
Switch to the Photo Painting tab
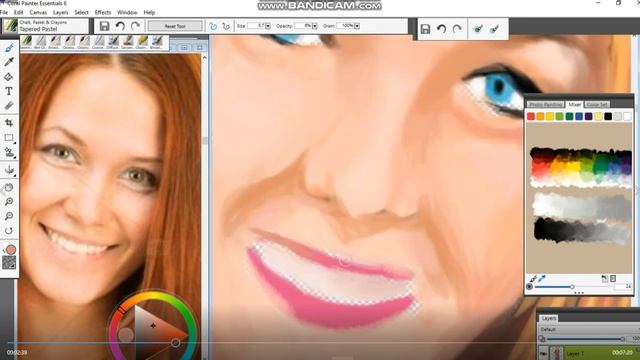coord(545,105)
